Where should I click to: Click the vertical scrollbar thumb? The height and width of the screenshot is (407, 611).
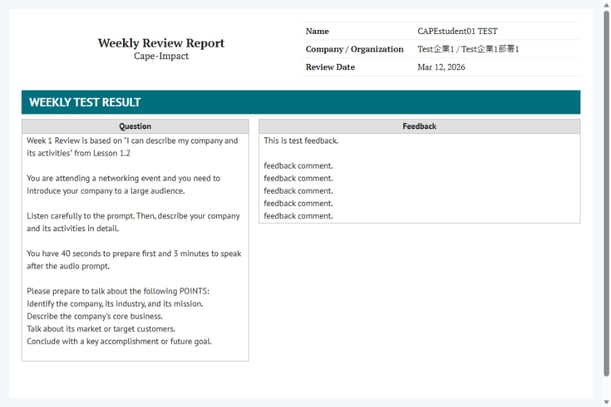tap(605, 190)
